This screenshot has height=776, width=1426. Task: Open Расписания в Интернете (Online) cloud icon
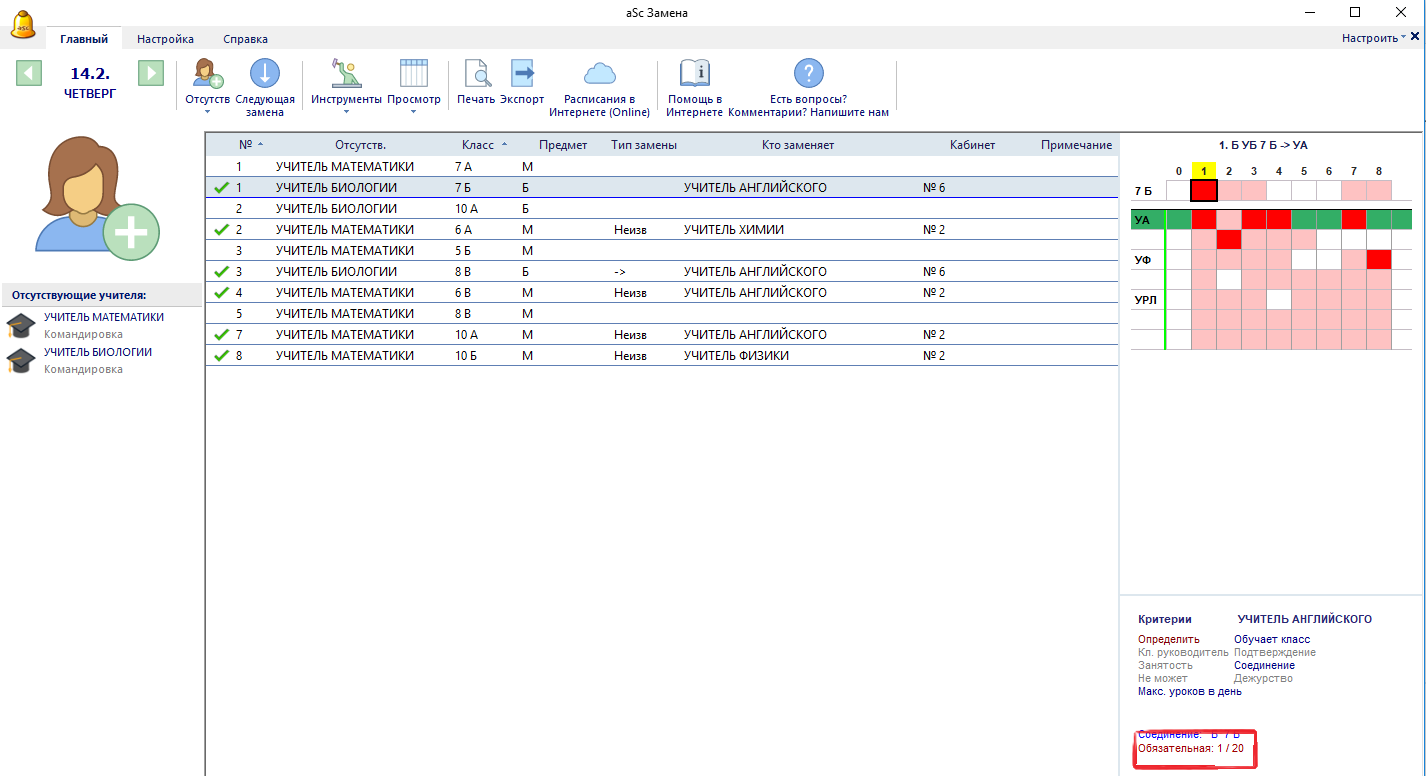[x=600, y=74]
